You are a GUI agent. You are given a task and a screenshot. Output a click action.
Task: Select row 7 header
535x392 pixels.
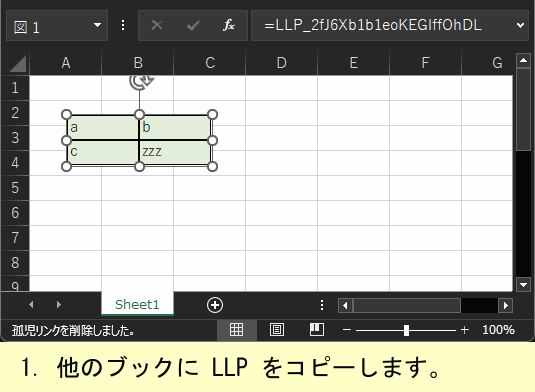pos(15,238)
